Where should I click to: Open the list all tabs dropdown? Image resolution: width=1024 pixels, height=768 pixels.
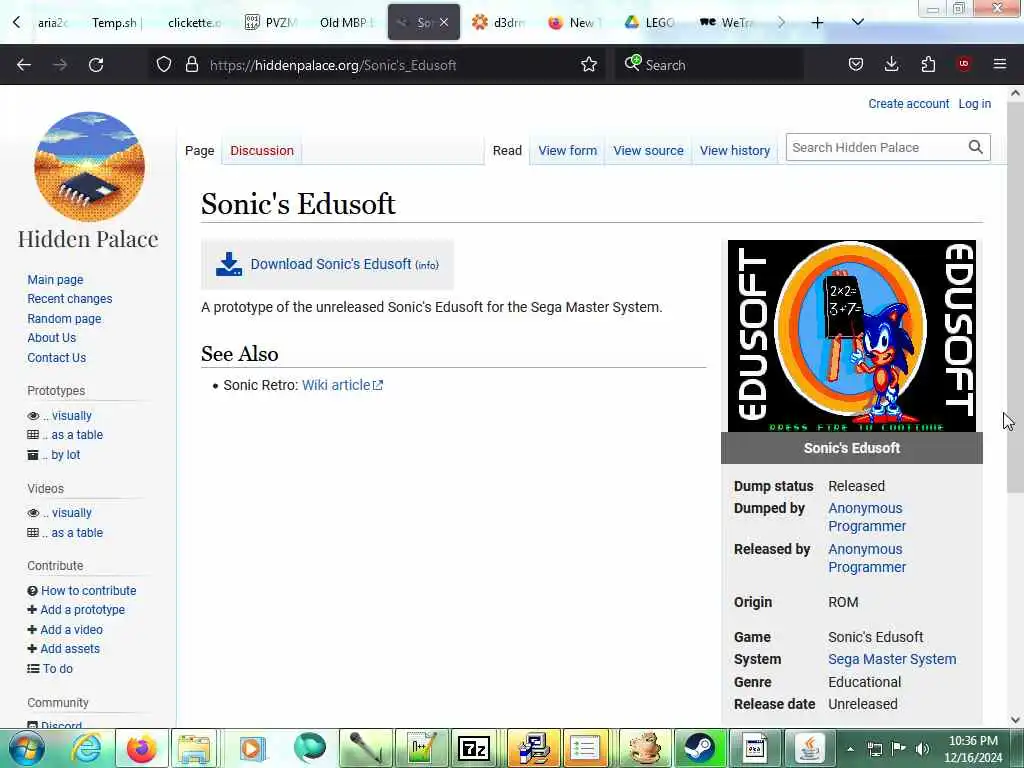pyautogui.click(x=858, y=23)
